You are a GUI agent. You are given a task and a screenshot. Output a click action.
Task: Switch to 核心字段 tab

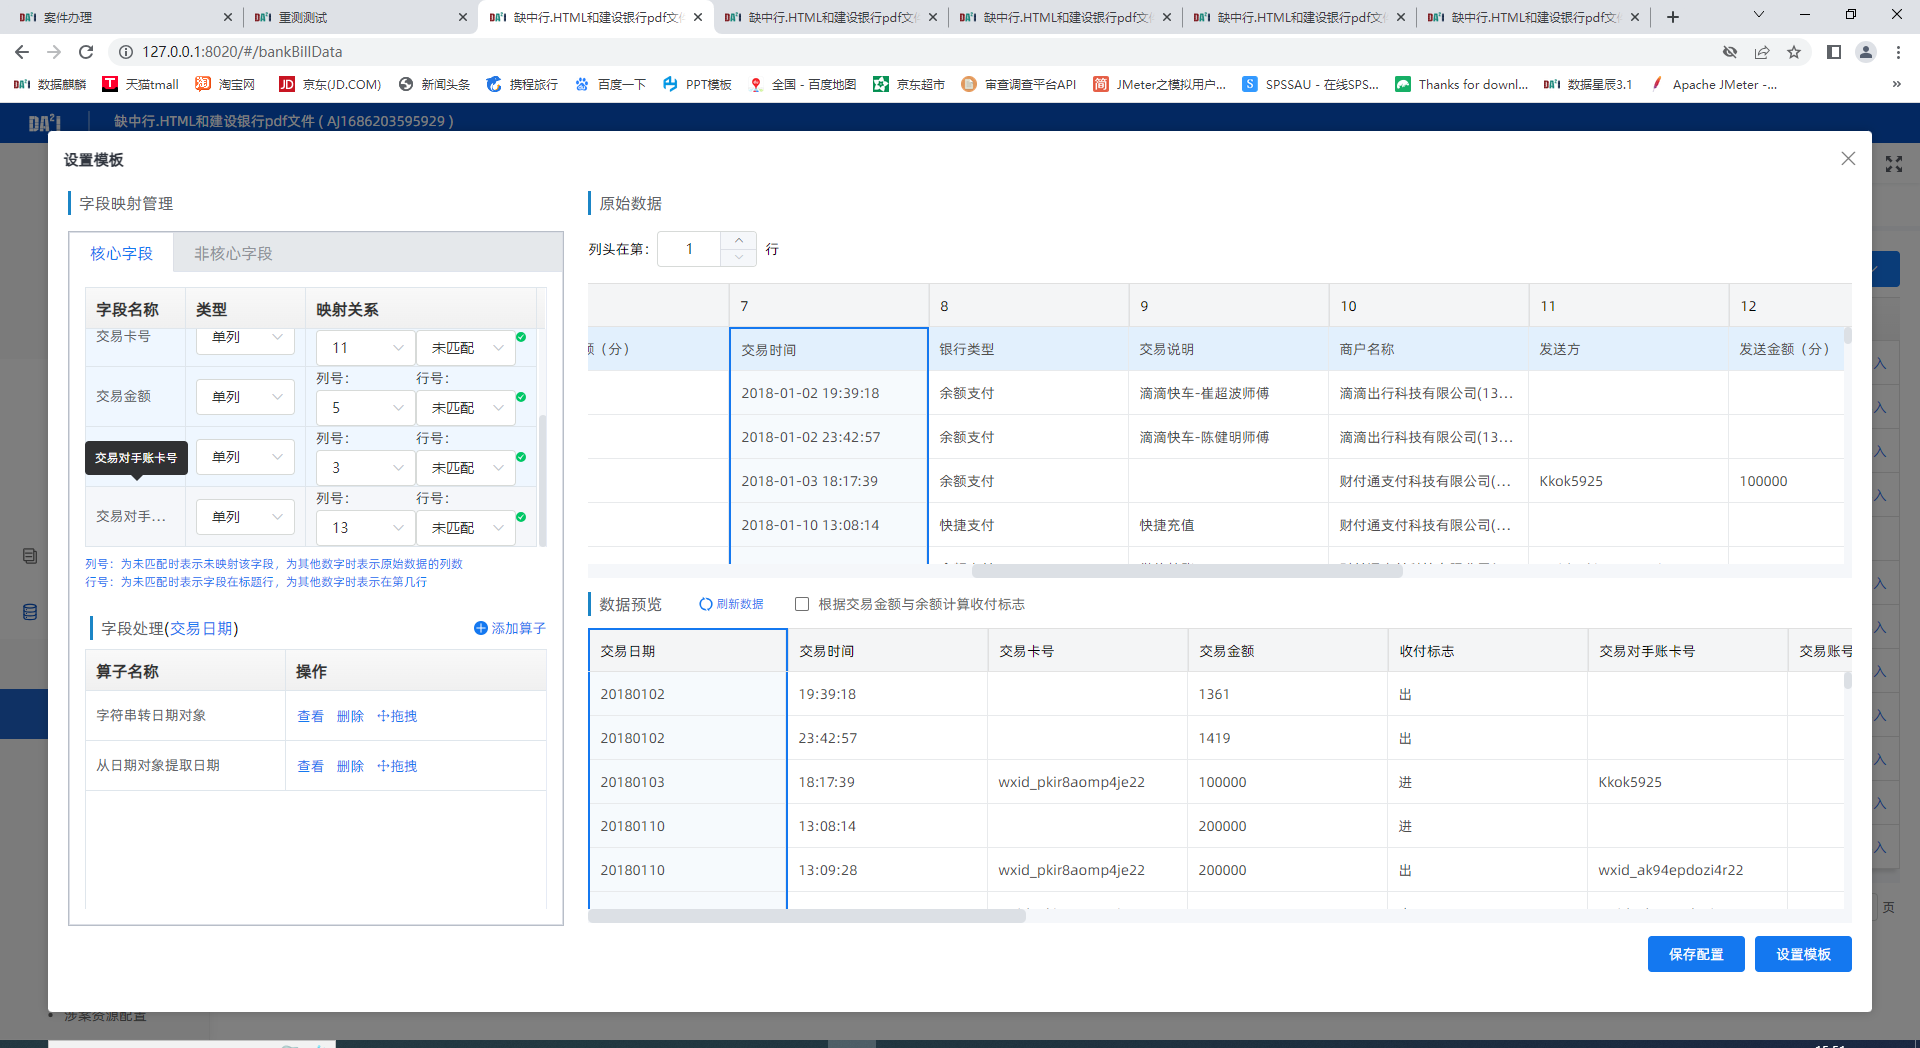pos(121,254)
